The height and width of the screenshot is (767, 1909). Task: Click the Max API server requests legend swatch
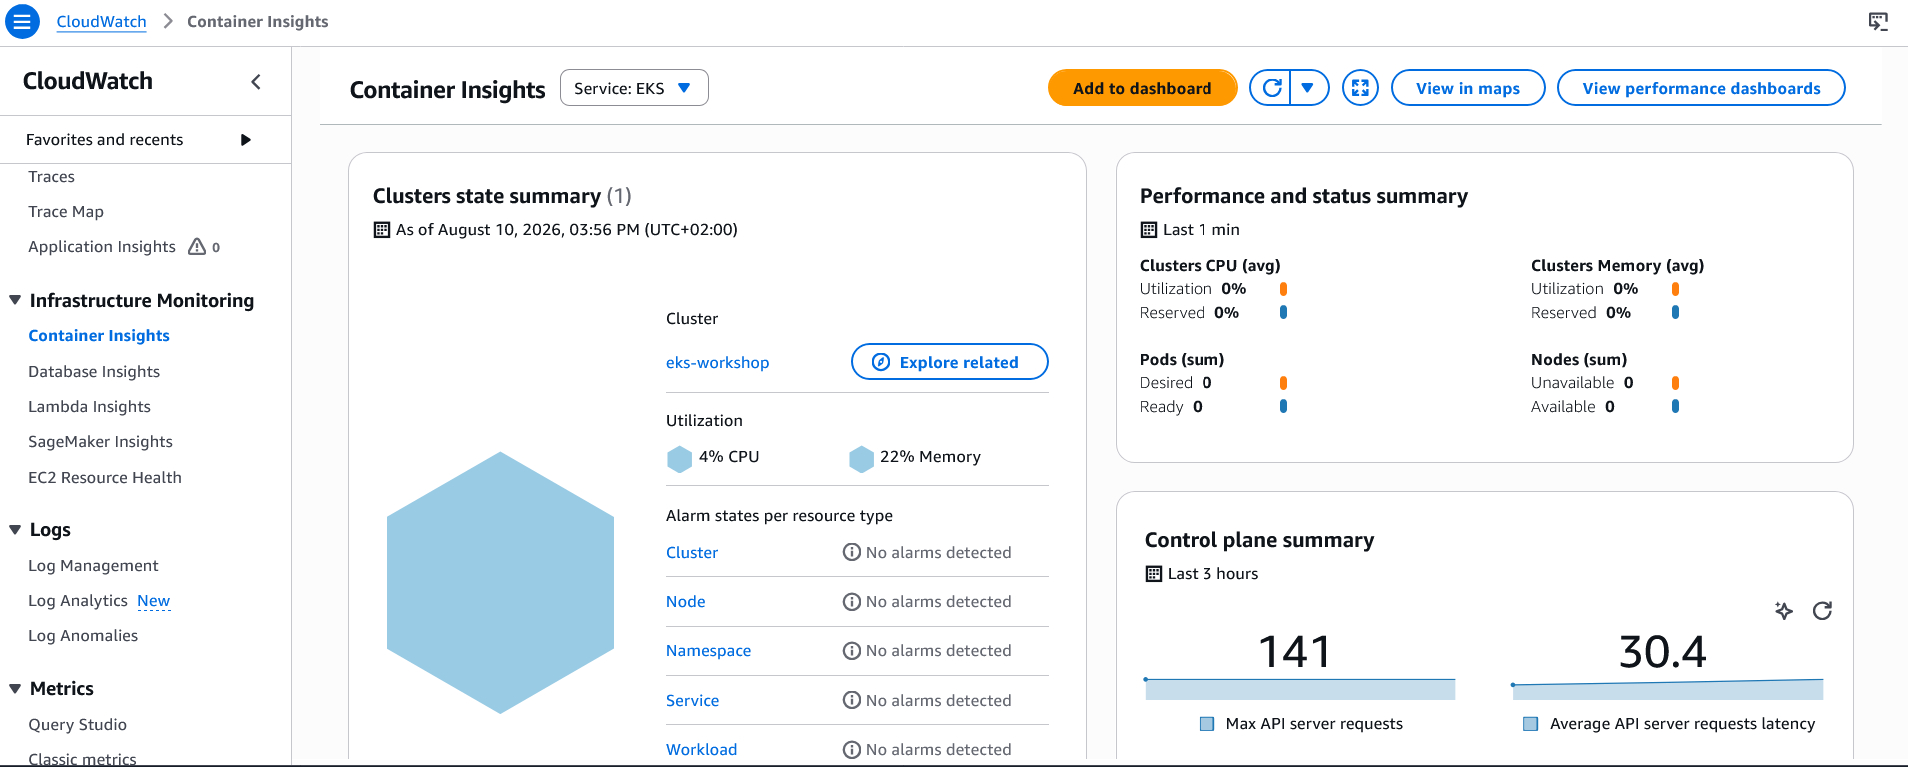tap(1207, 724)
